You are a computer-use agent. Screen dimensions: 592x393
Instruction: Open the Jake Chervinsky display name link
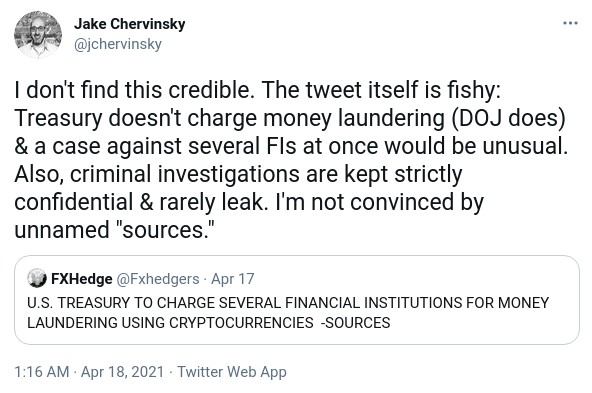point(130,24)
